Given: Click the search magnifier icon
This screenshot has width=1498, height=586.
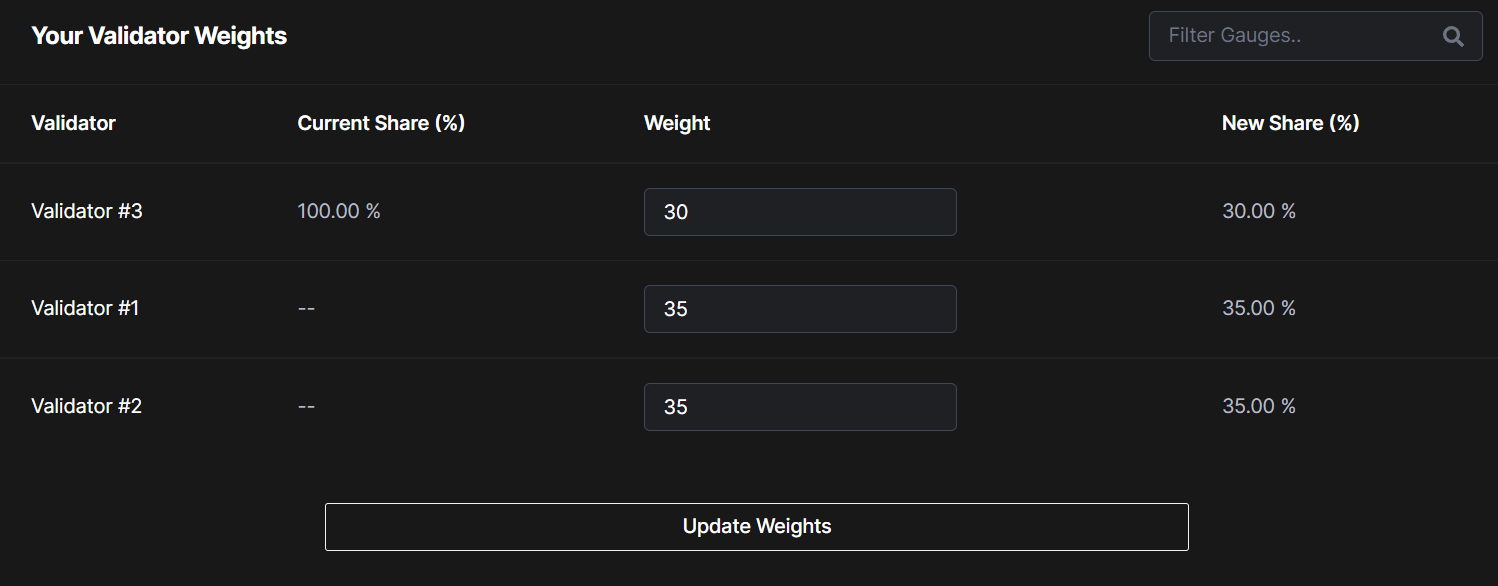Looking at the screenshot, I should coord(1453,37).
